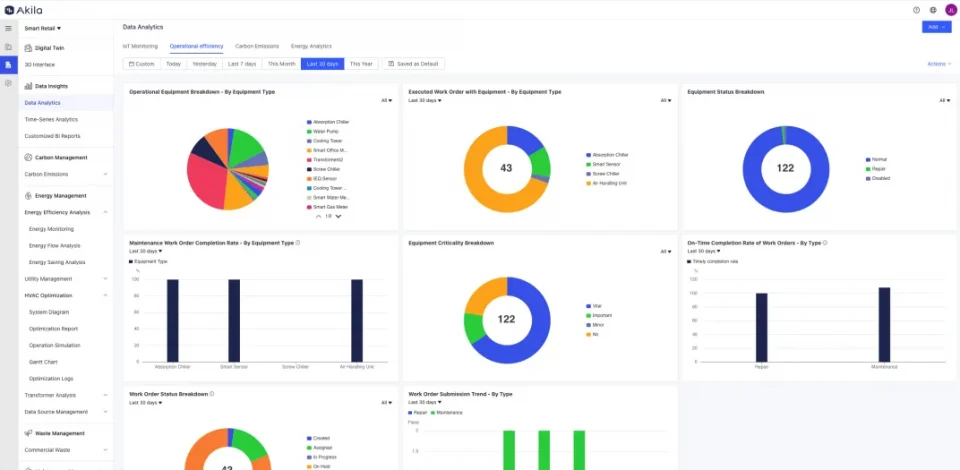Click the Data Insights bar chart icon
This screenshot has width=960, height=470.
28,86
